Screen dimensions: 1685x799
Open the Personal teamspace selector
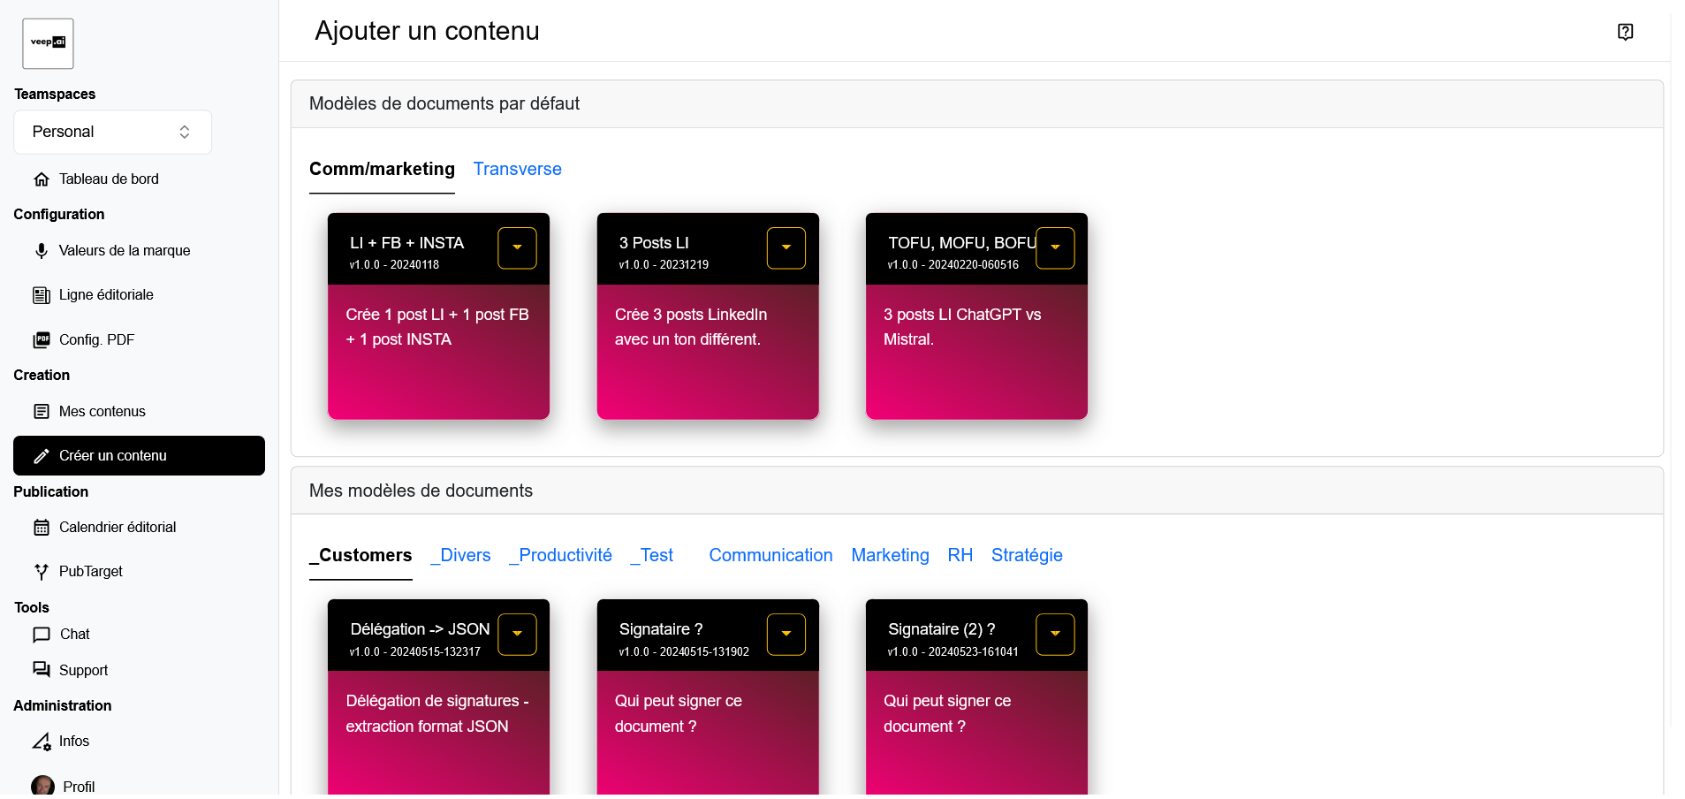[112, 132]
